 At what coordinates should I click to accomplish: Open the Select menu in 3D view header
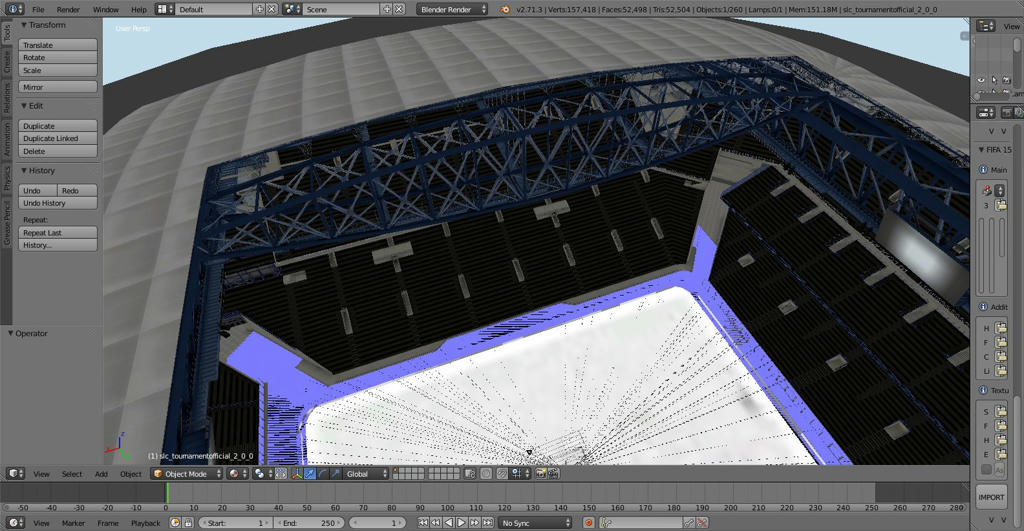(72, 474)
